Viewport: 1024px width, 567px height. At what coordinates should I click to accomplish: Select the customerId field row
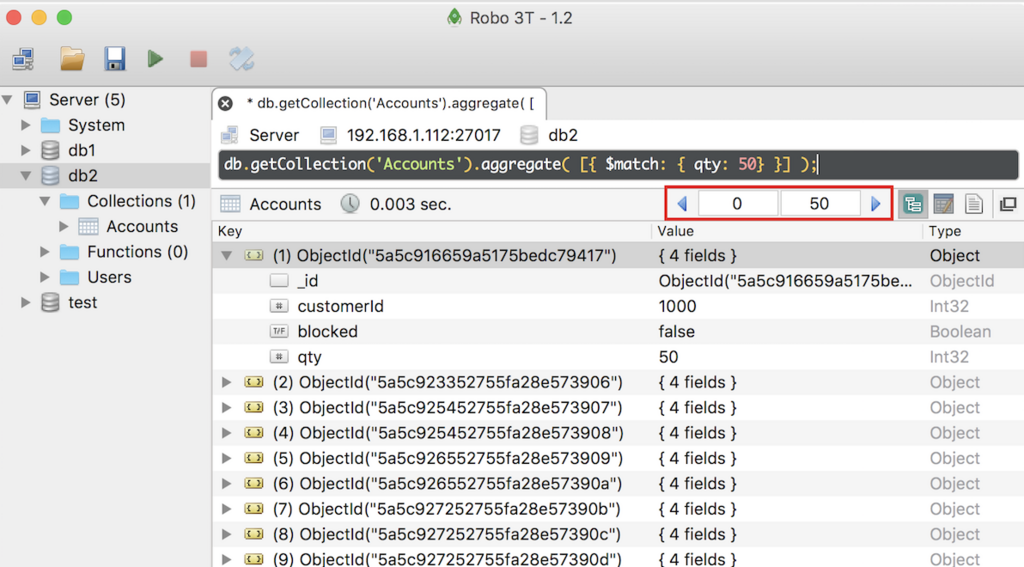click(618, 306)
